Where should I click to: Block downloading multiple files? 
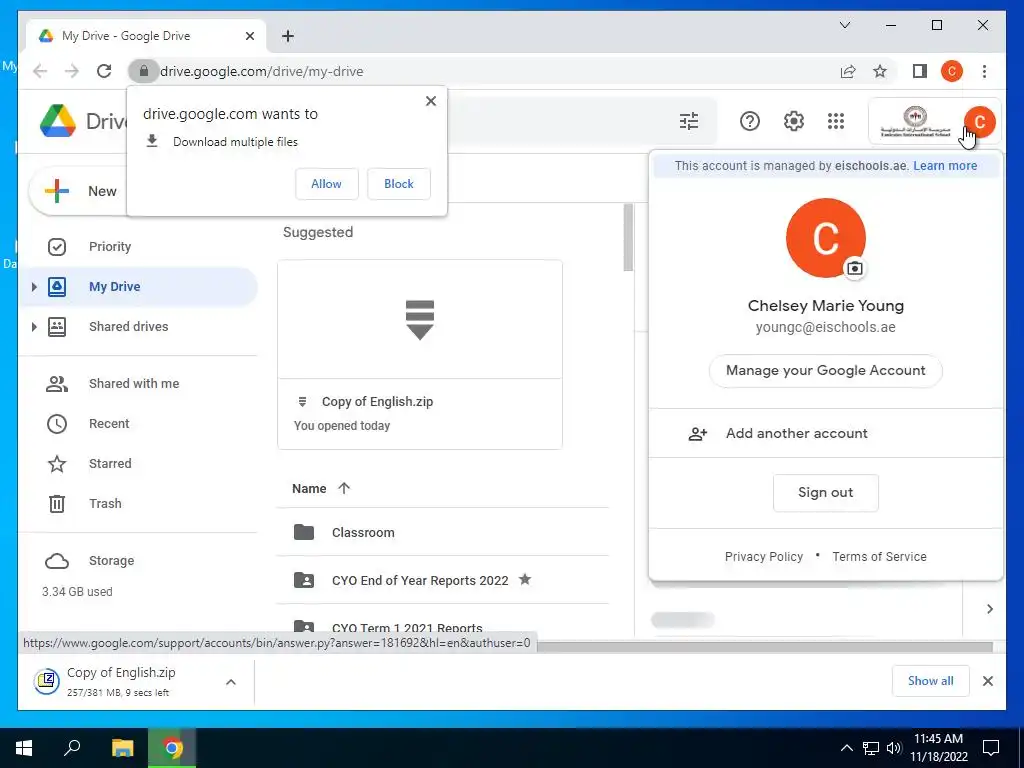(x=398, y=184)
